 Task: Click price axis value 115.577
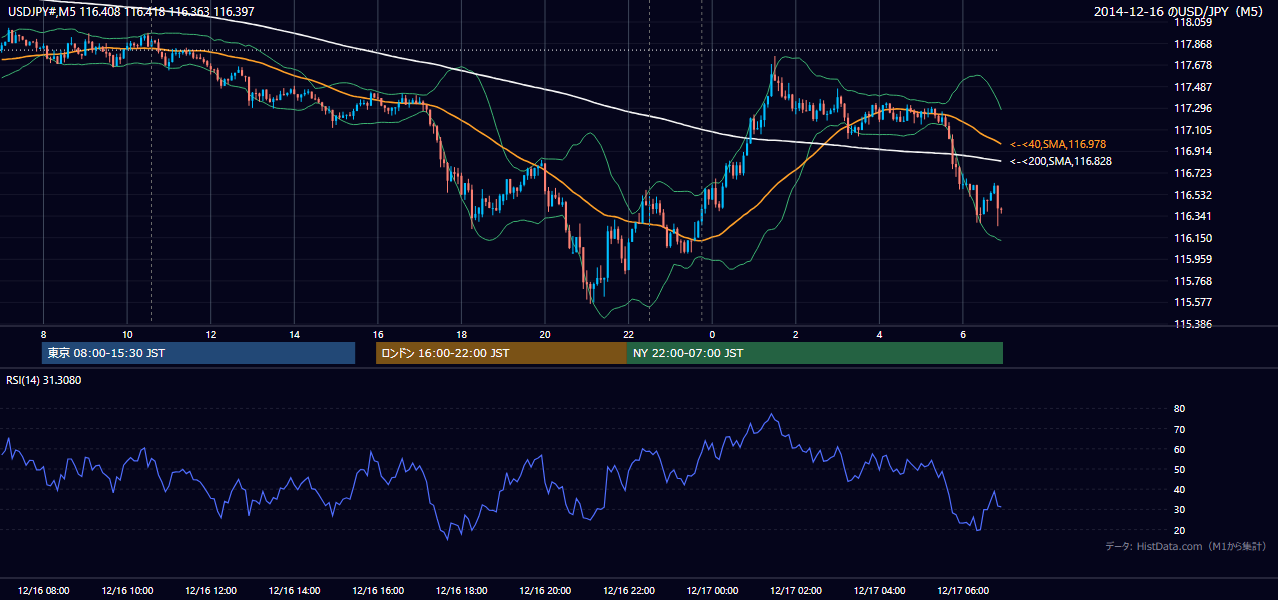1192,302
